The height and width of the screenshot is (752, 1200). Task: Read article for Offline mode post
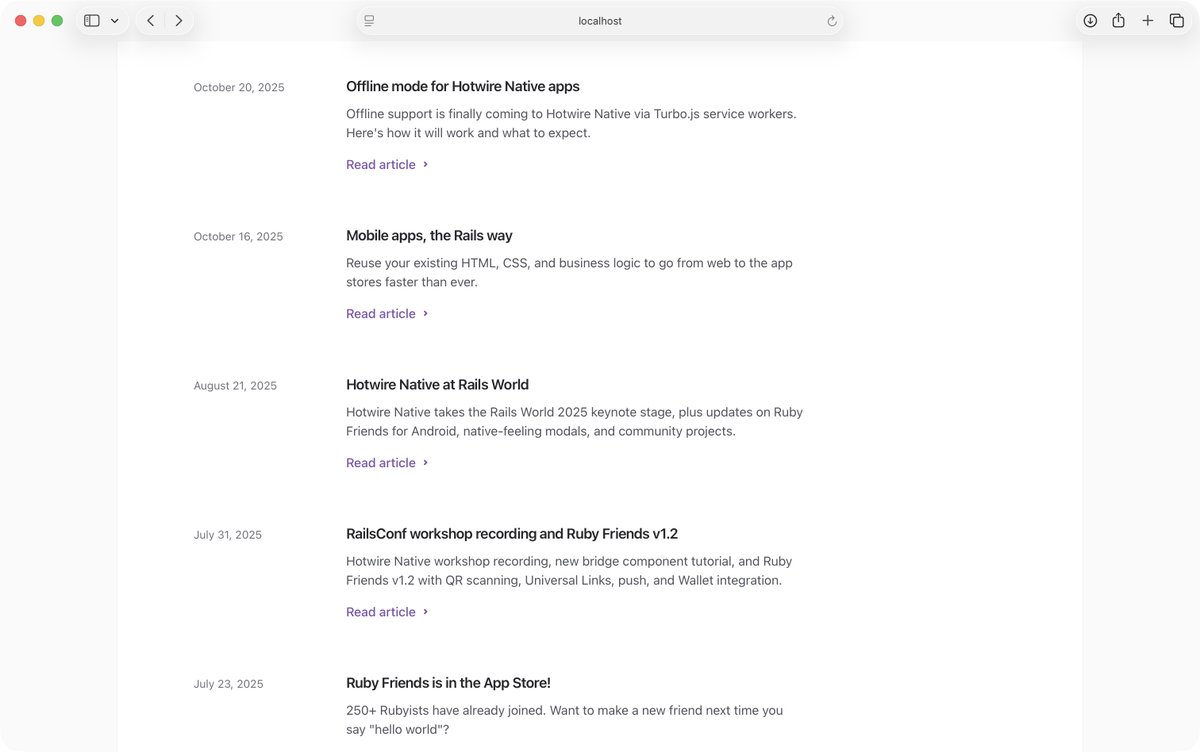381,164
